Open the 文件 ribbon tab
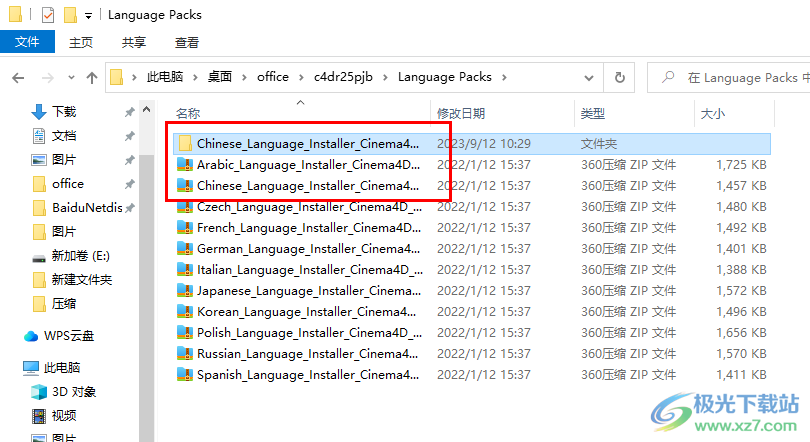 click(27, 42)
